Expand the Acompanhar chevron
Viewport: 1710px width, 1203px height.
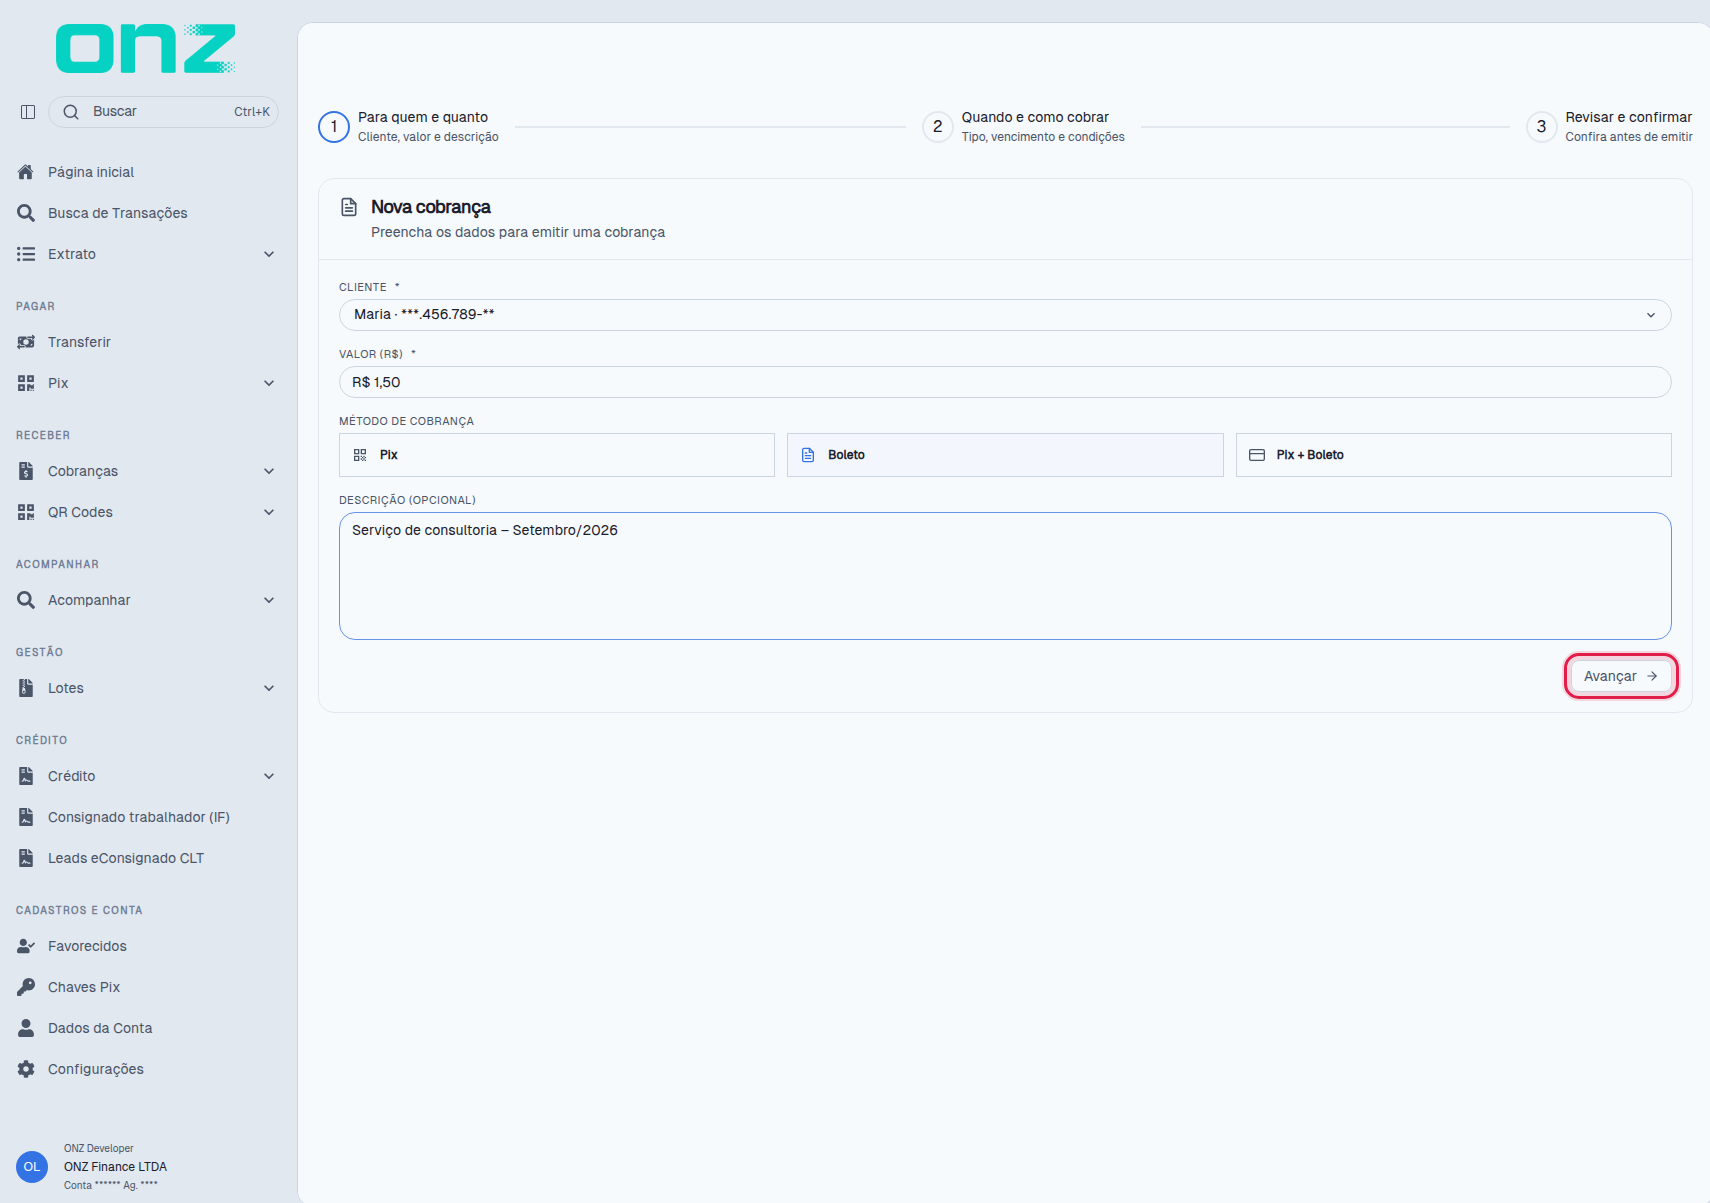(269, 600)
